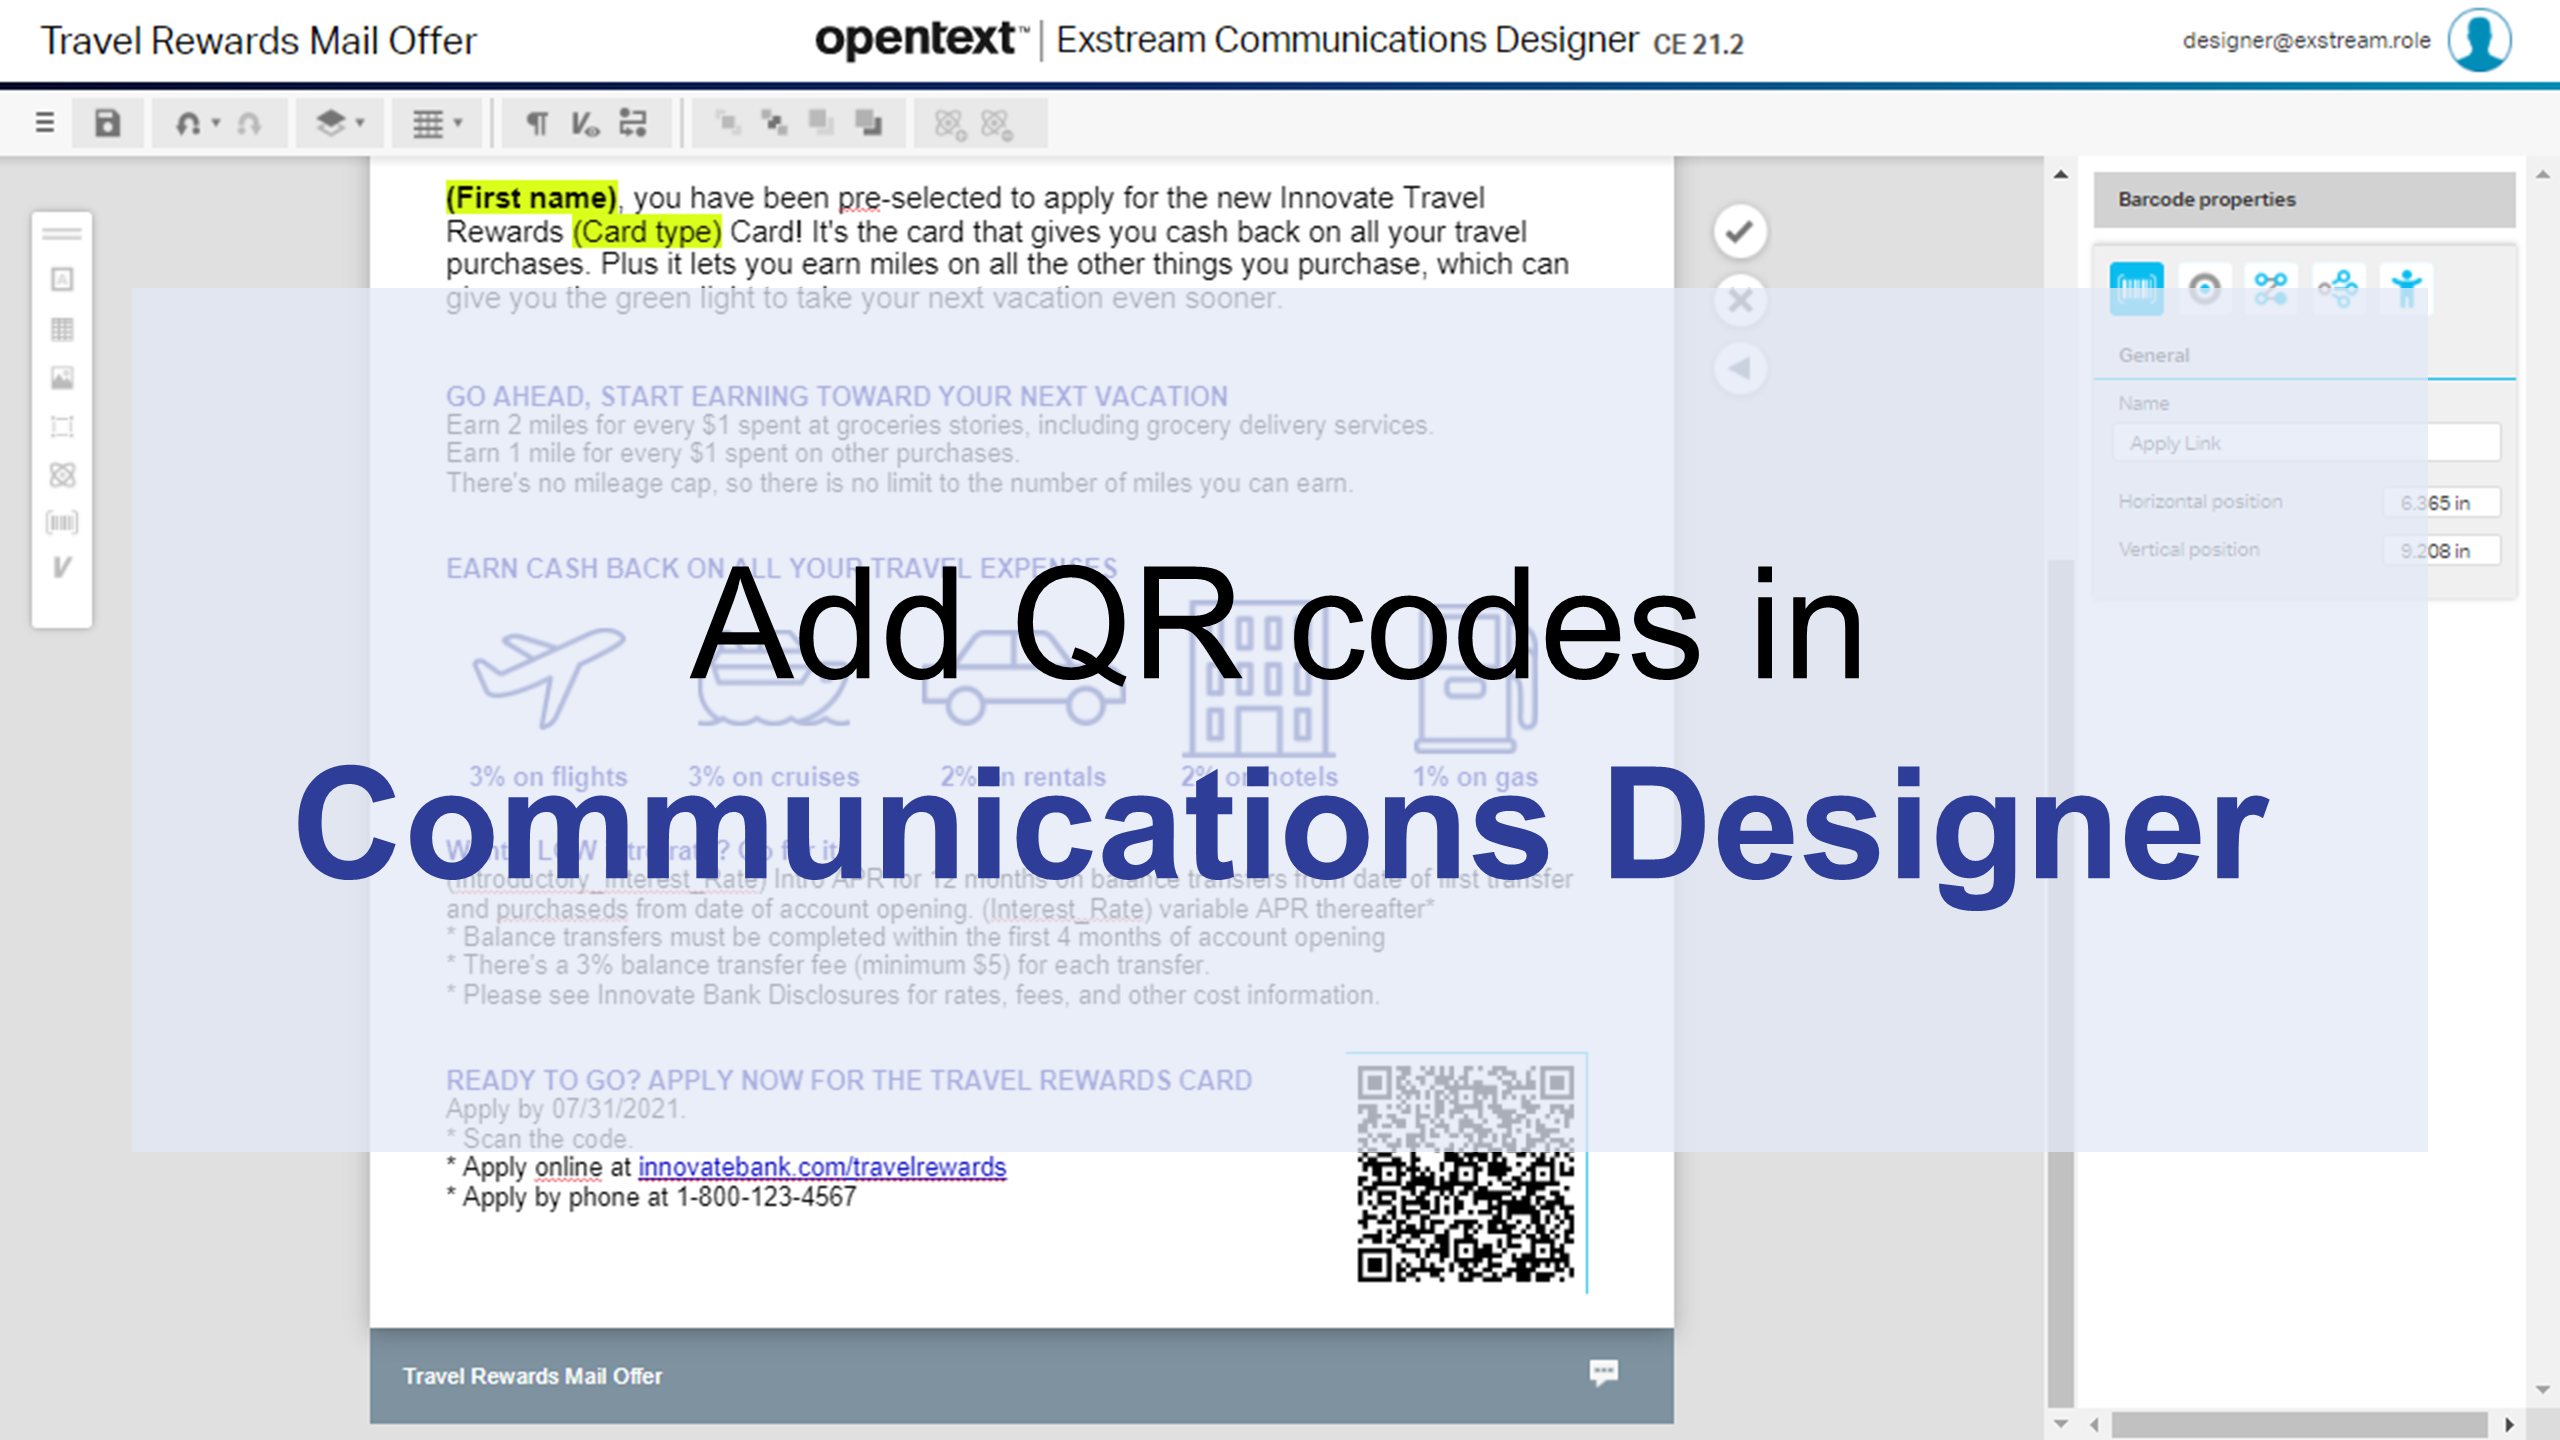The width and height of the screenshot is (2560, 1440).
Task: Click designer@exstream.role account text
Action: (2306, 40)
